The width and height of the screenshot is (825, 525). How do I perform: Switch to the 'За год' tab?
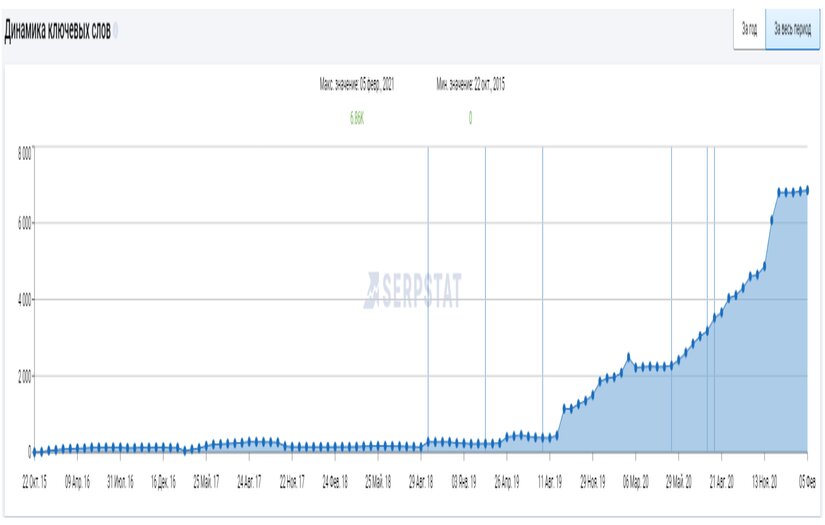[749, 29]
